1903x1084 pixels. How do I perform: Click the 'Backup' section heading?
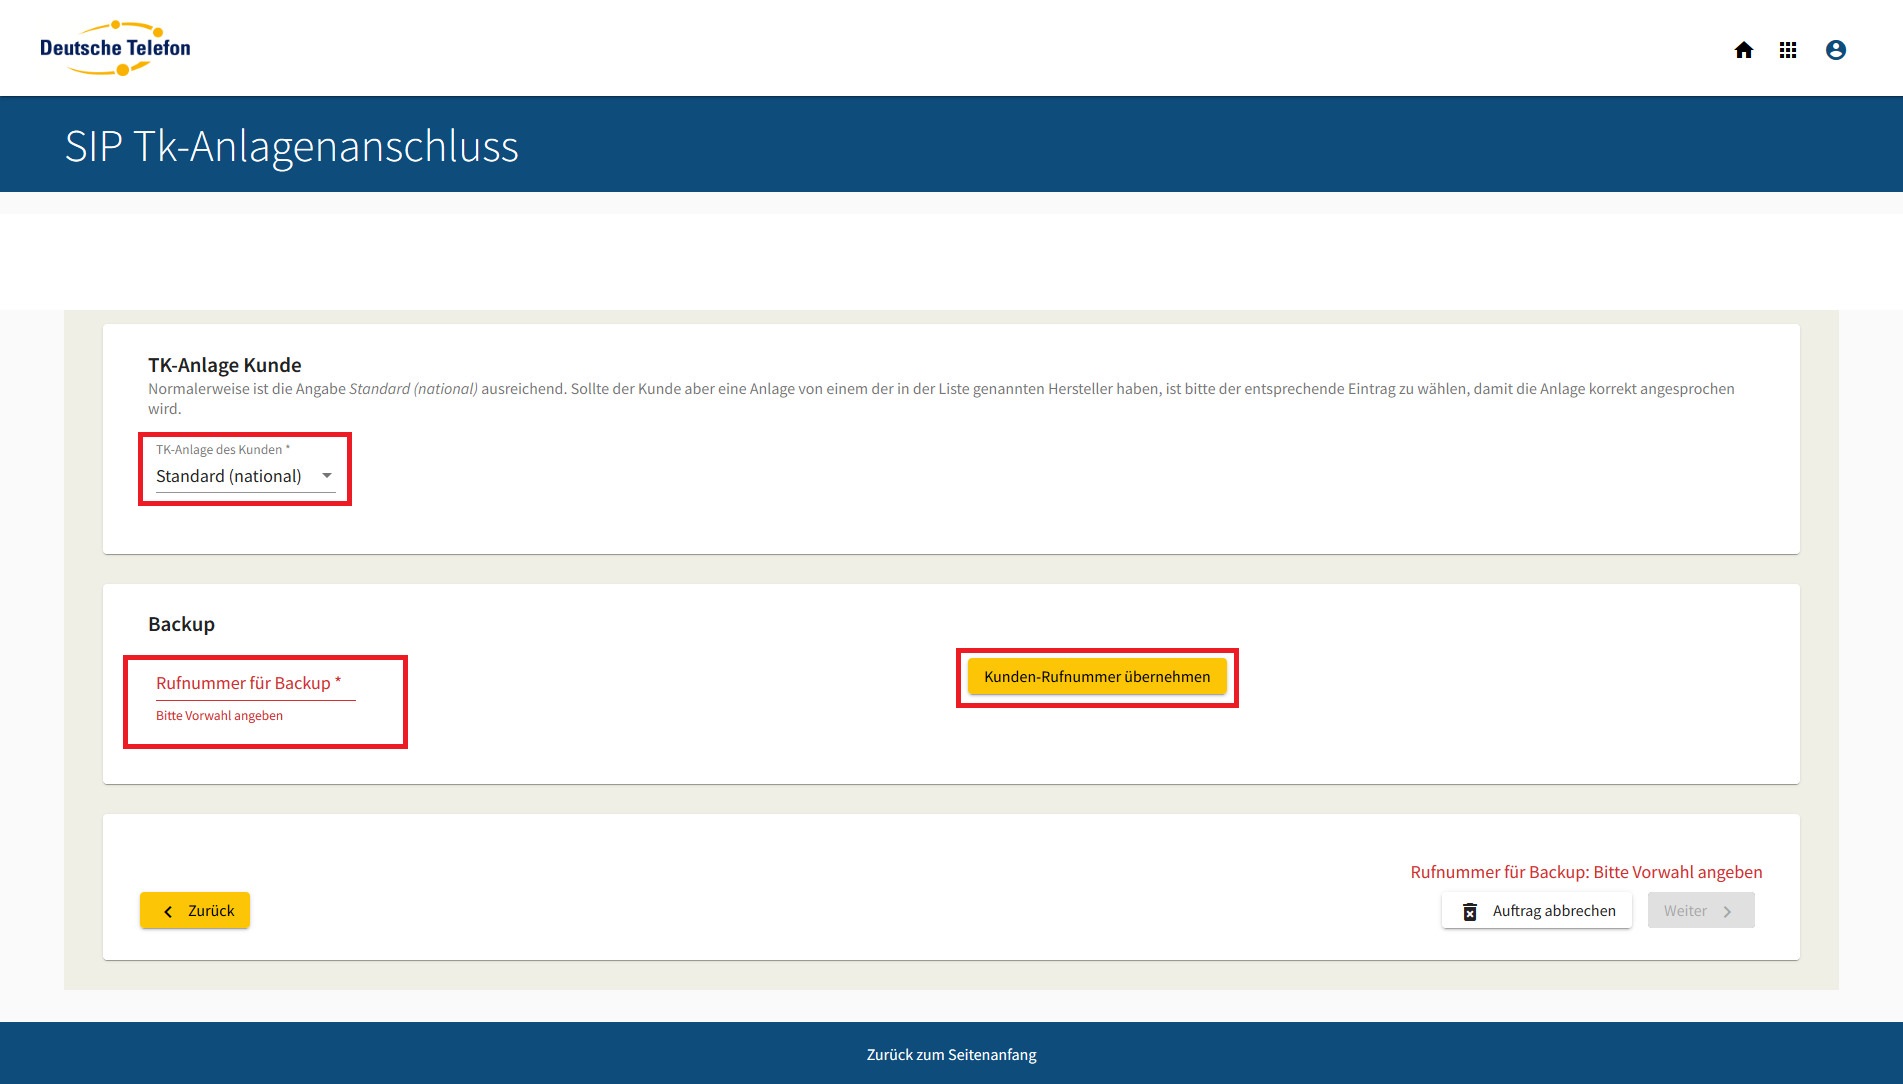(x=181, y=624)
